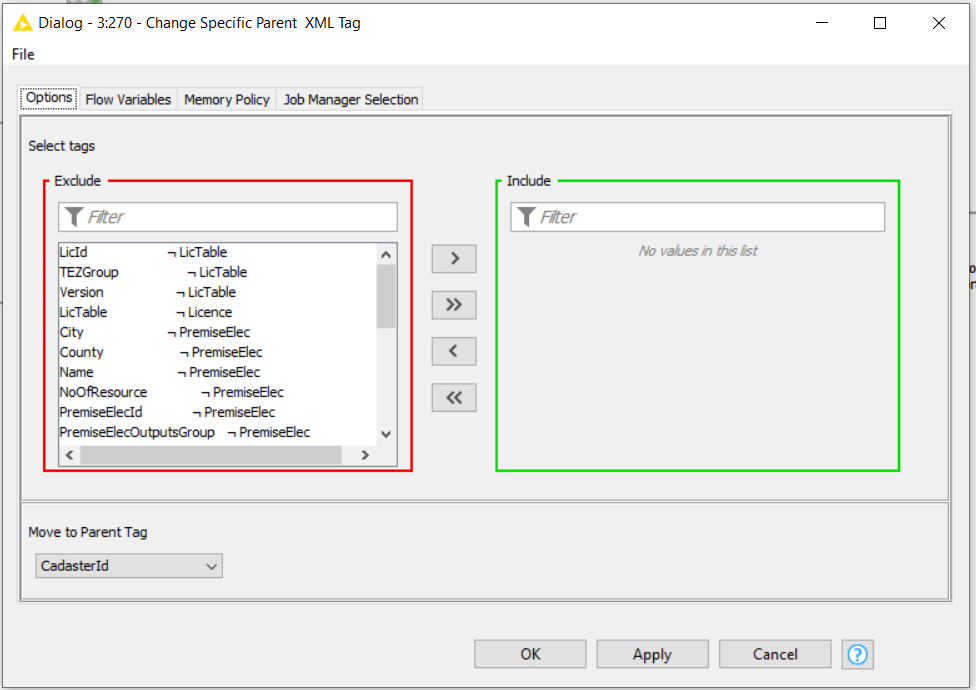
Task: Open the Job Manager Selection tab
Action: tap(350, 99)
